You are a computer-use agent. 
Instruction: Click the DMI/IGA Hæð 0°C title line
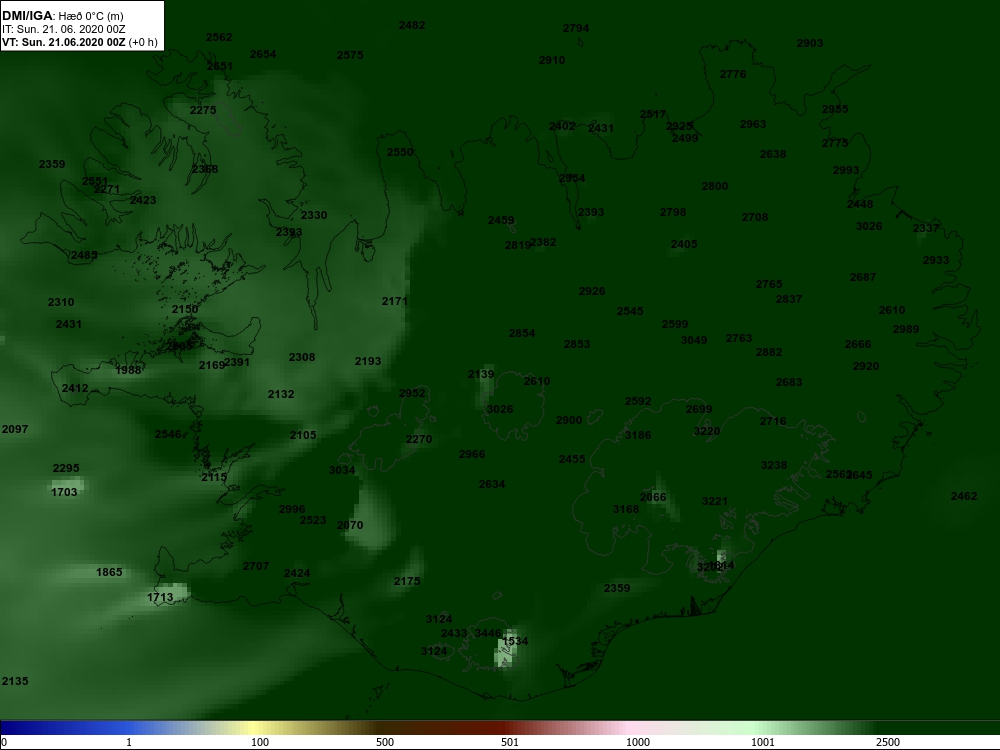coord(62,16)
